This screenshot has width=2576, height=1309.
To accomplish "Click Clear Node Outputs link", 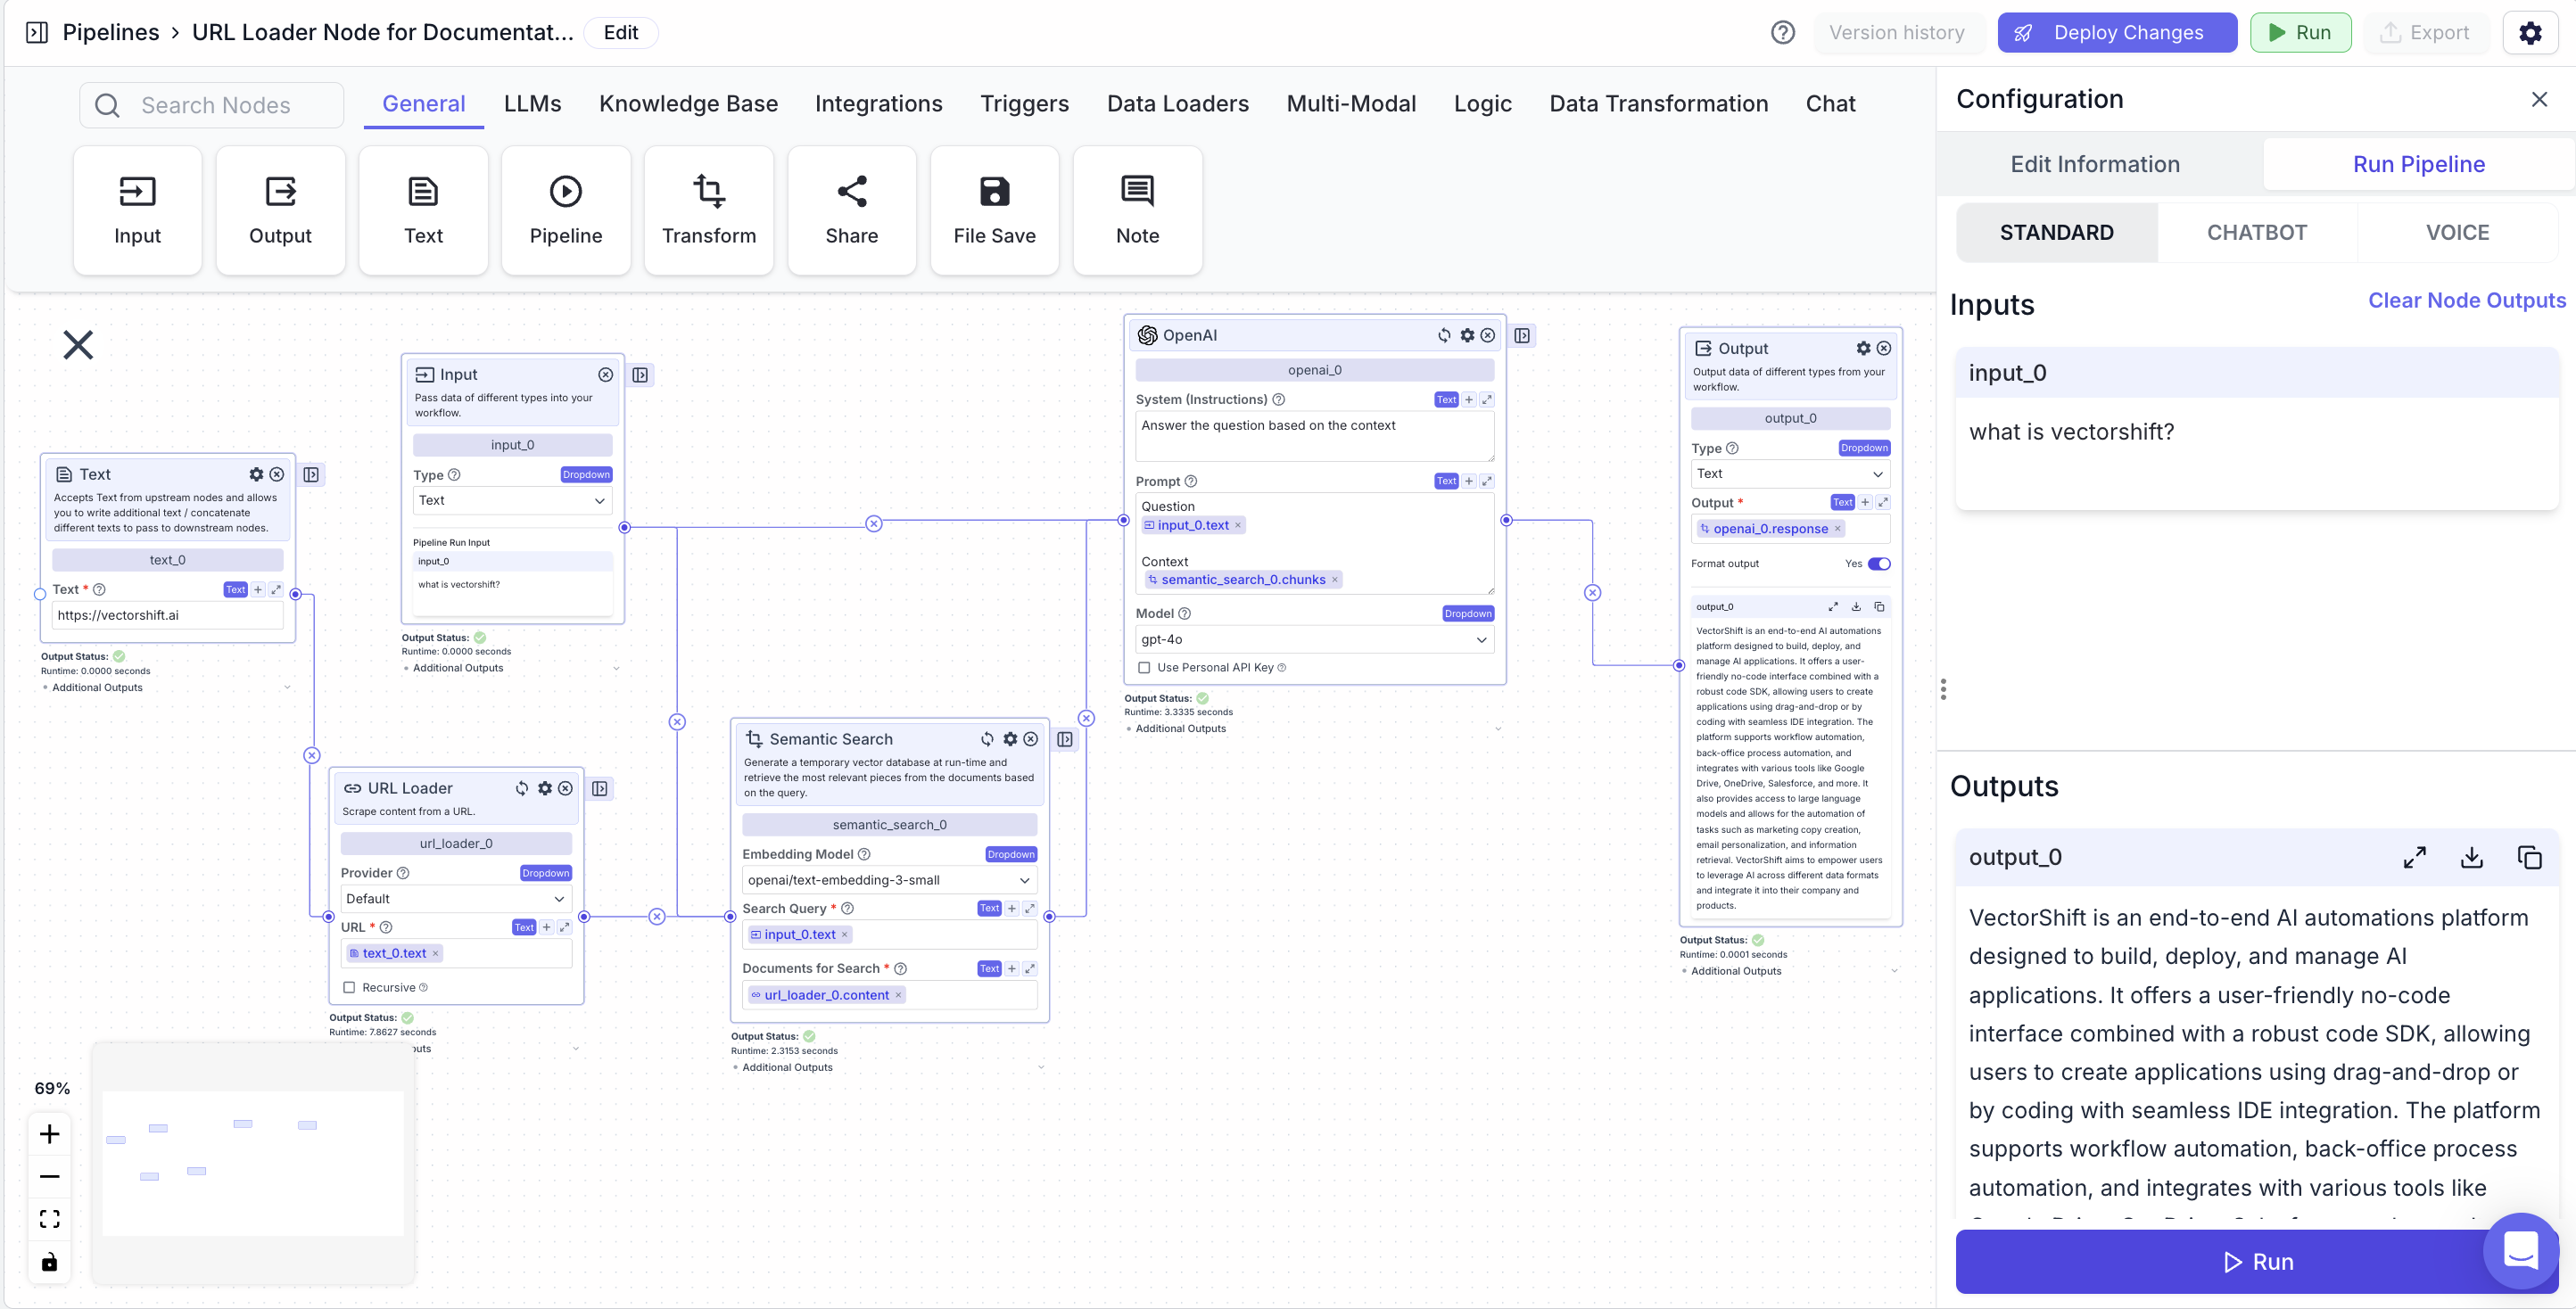I will [2466, 300].
